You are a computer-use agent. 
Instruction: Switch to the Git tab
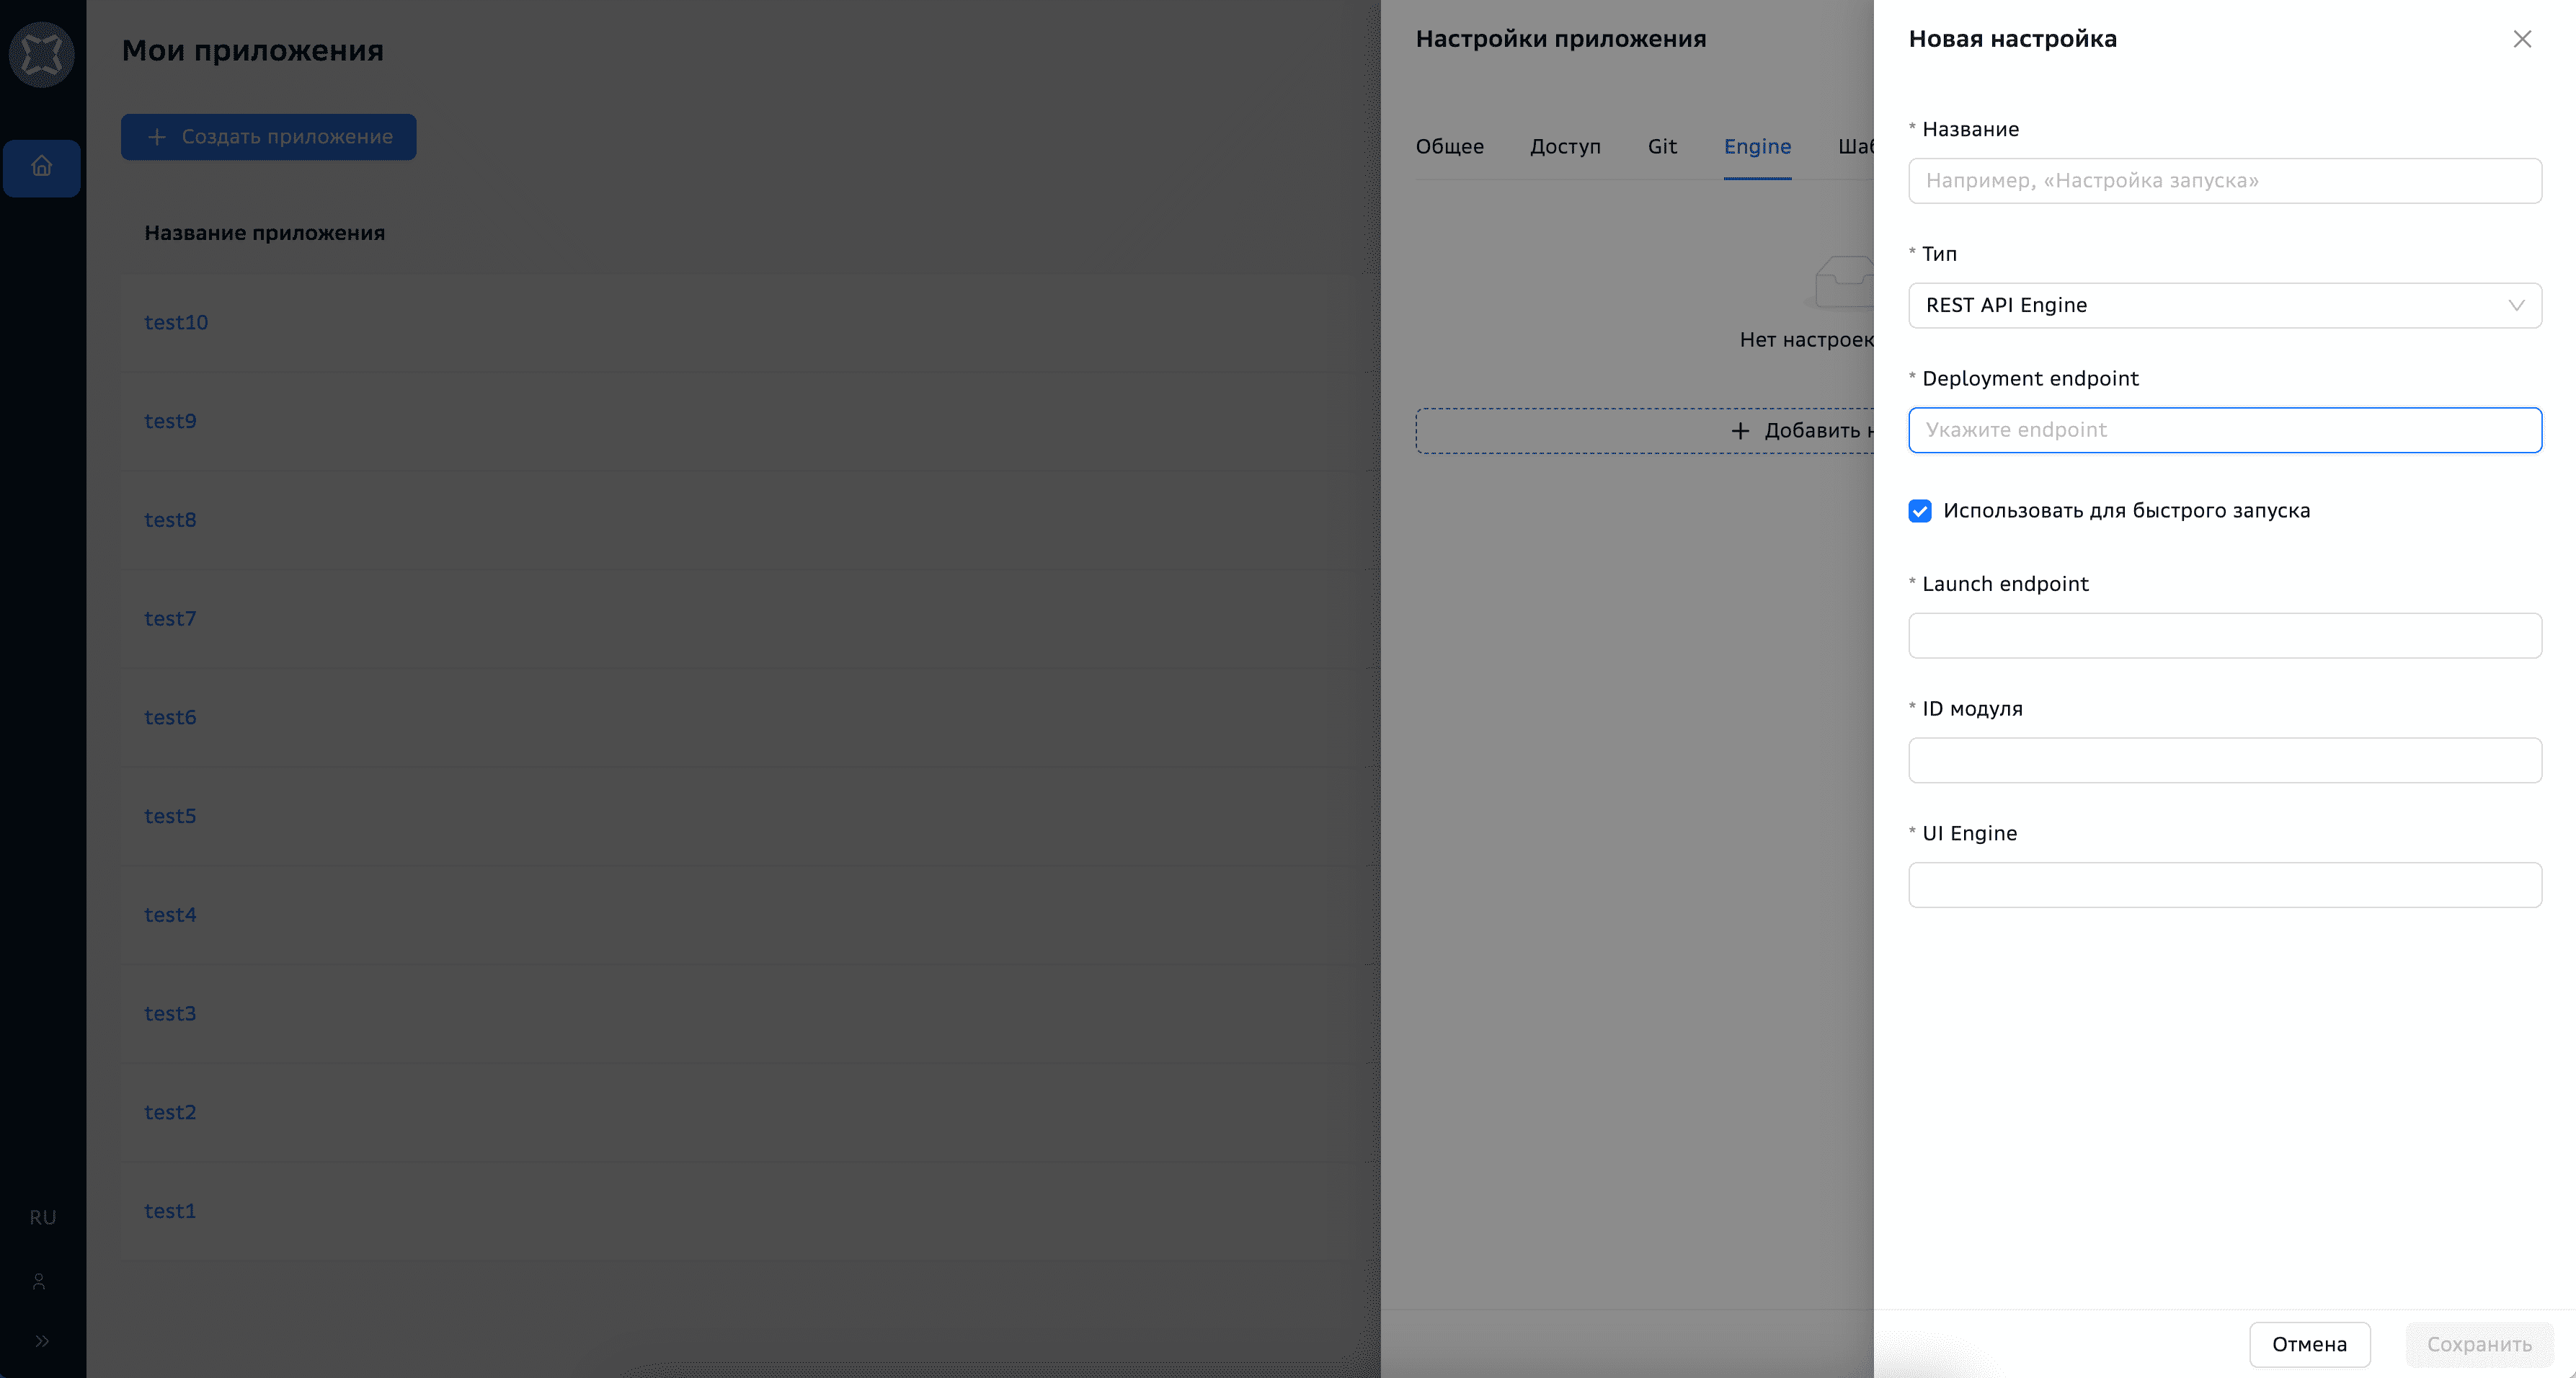(1662, 147)
